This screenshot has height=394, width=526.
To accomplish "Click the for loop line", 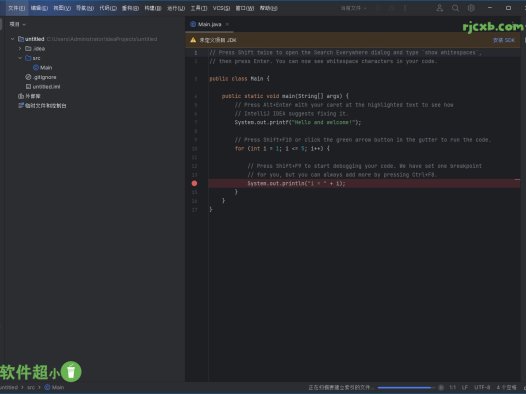I will point(282,149).
